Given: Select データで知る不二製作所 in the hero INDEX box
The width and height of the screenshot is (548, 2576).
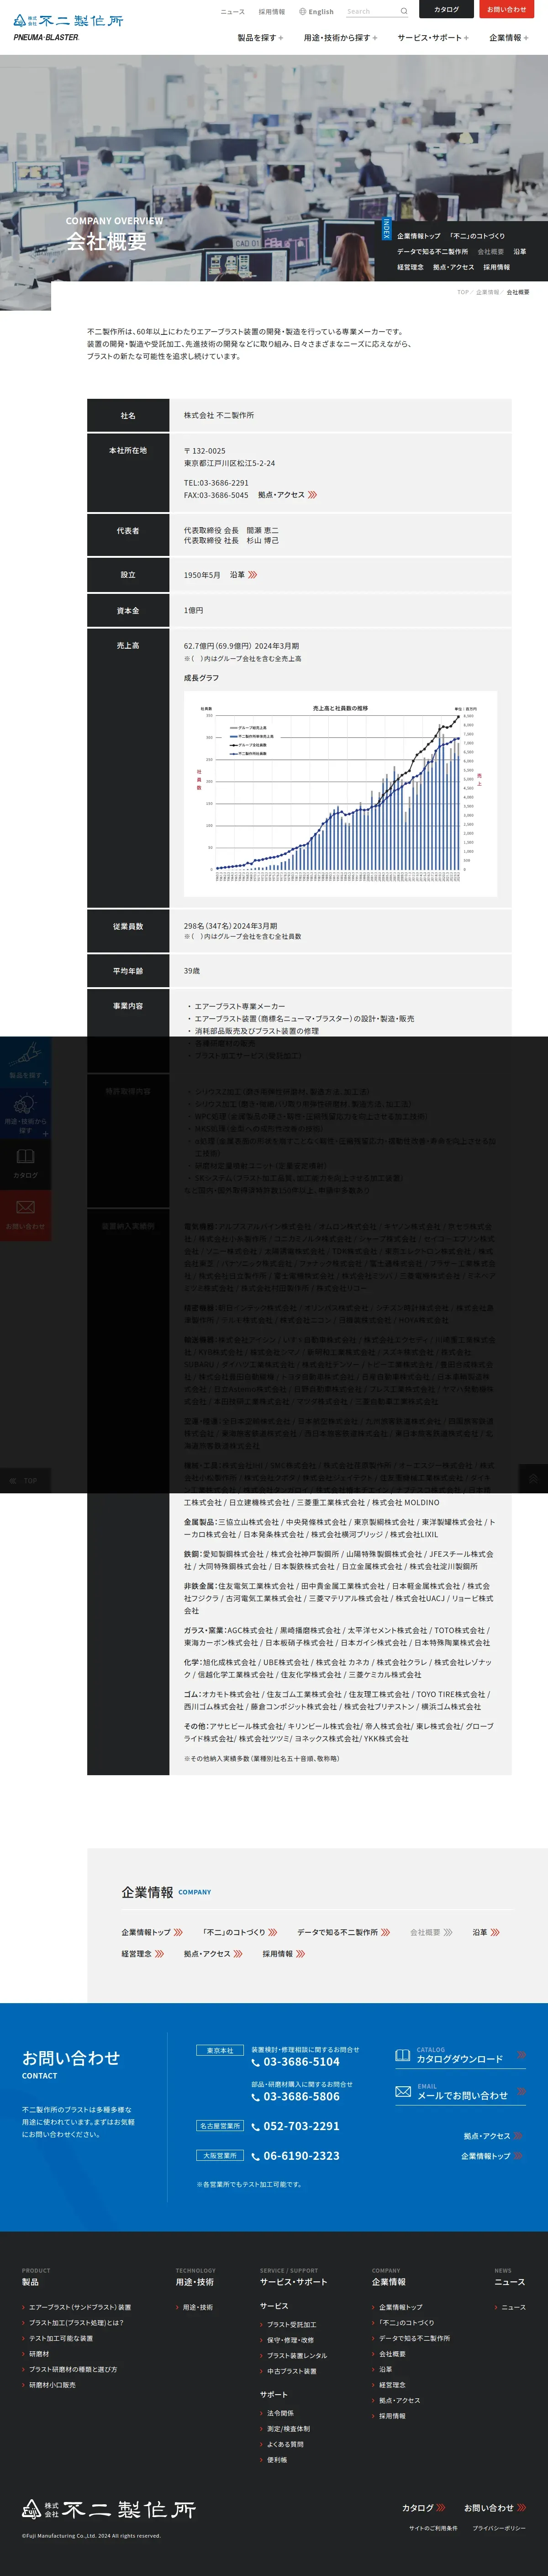Looking at the screenshot, I should [432, 252].
